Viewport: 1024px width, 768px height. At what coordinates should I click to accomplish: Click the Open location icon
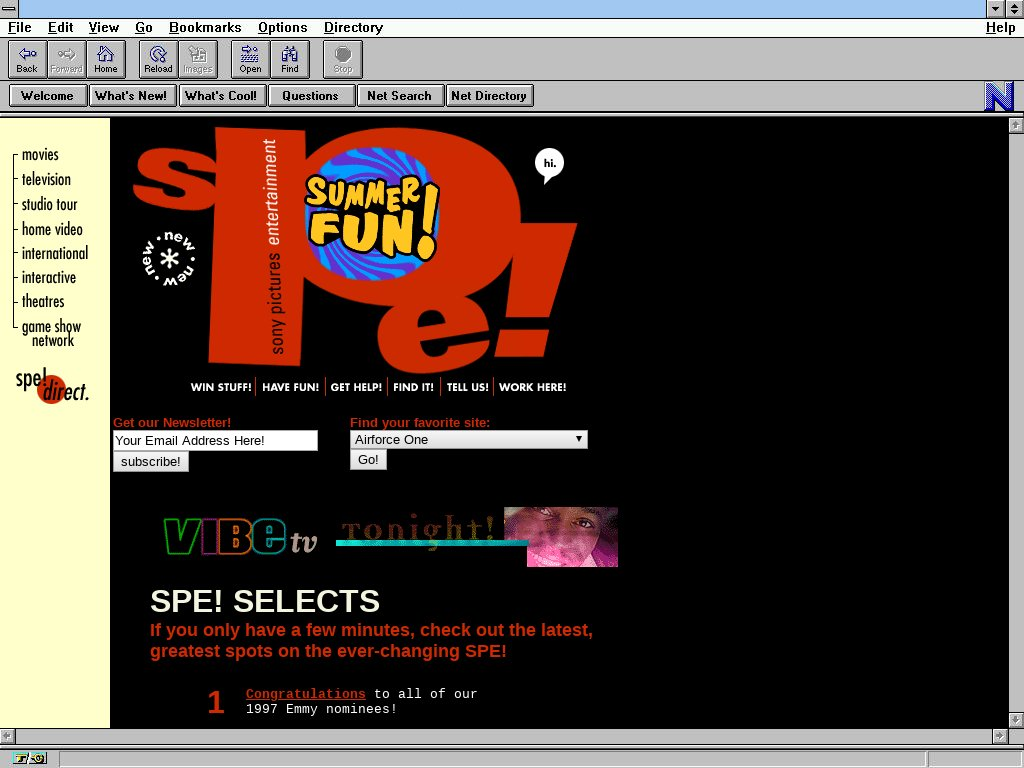coord(250,59)
